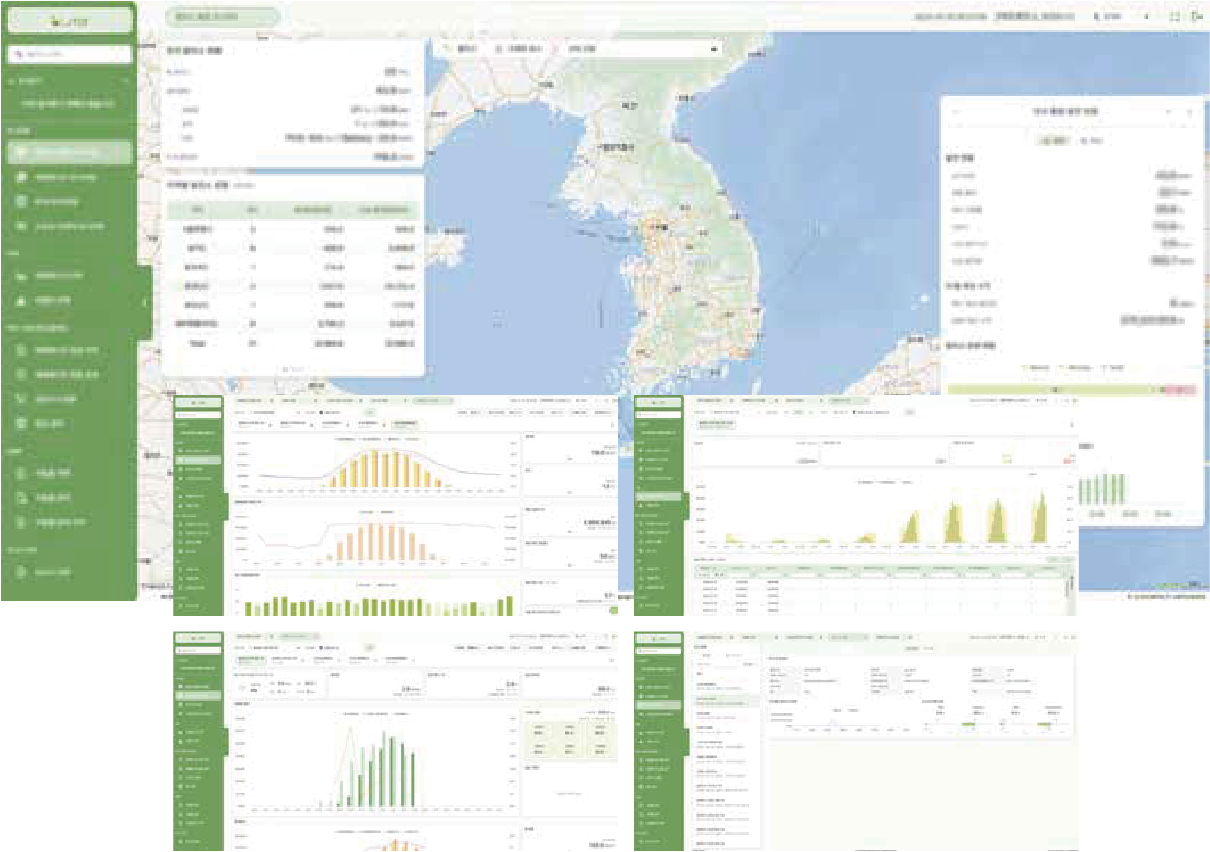Click the back arrow in the right status panel
The width and height of the screenshot is (1210, 852).
point(955,112)
